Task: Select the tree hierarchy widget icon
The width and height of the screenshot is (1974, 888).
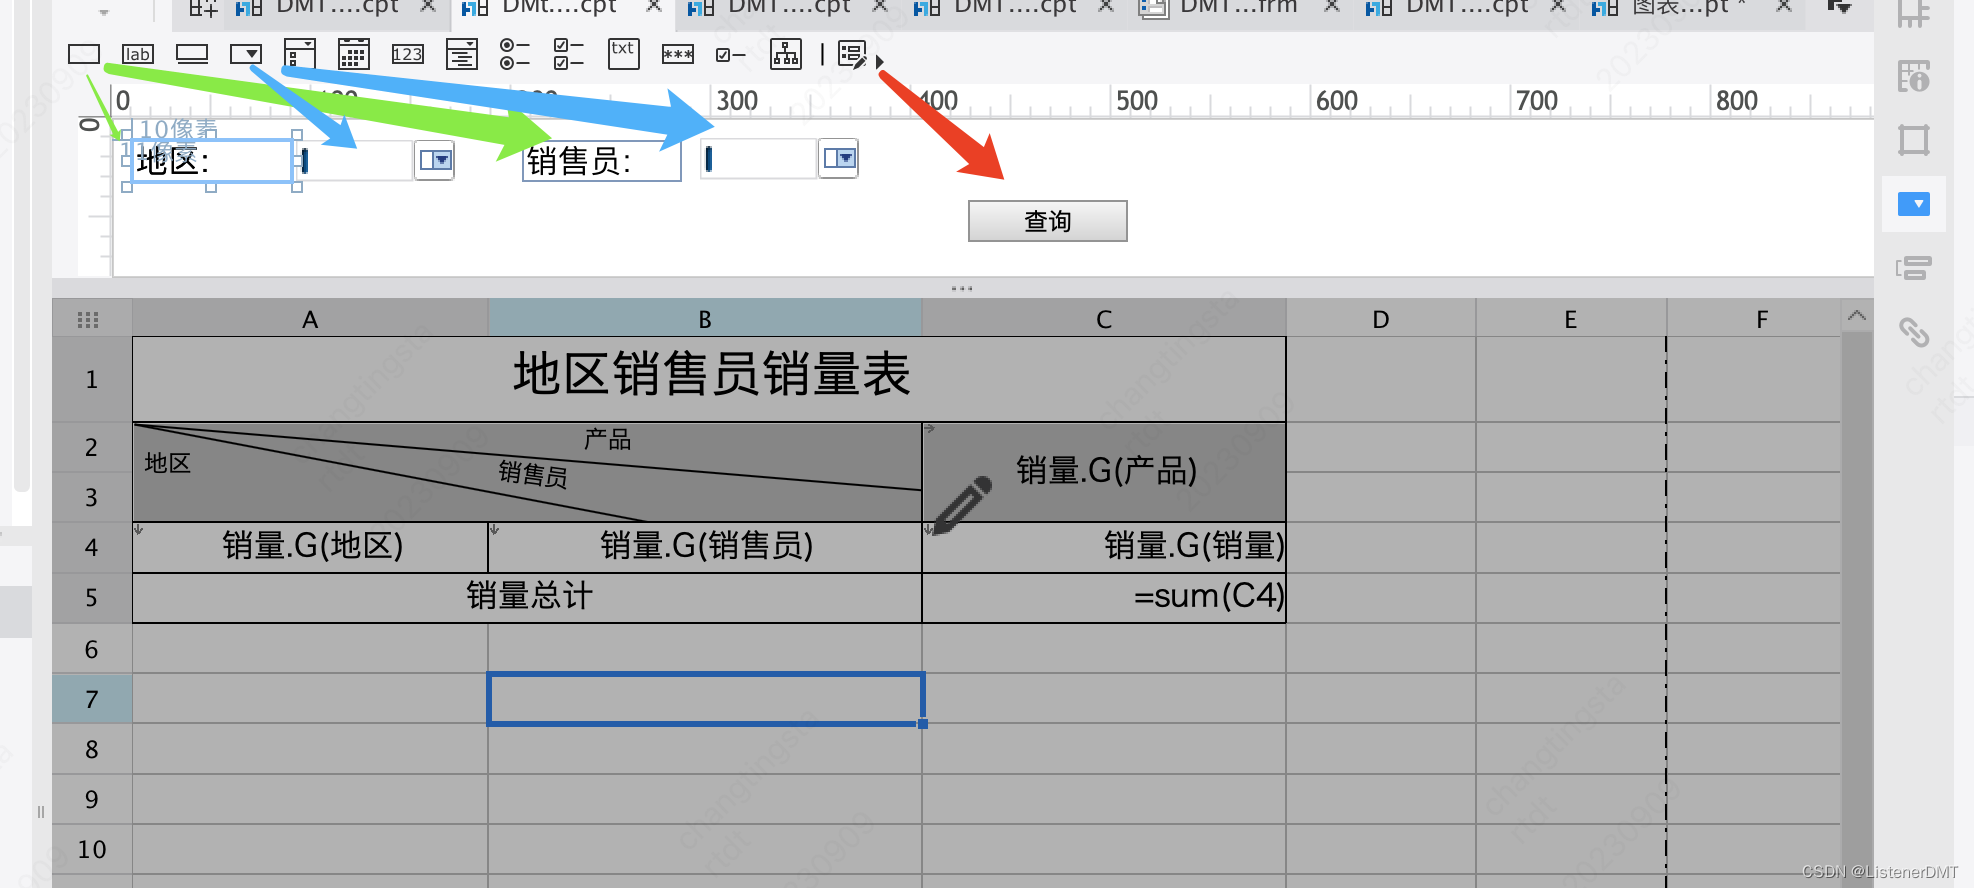Action: (x=786, y=54)
